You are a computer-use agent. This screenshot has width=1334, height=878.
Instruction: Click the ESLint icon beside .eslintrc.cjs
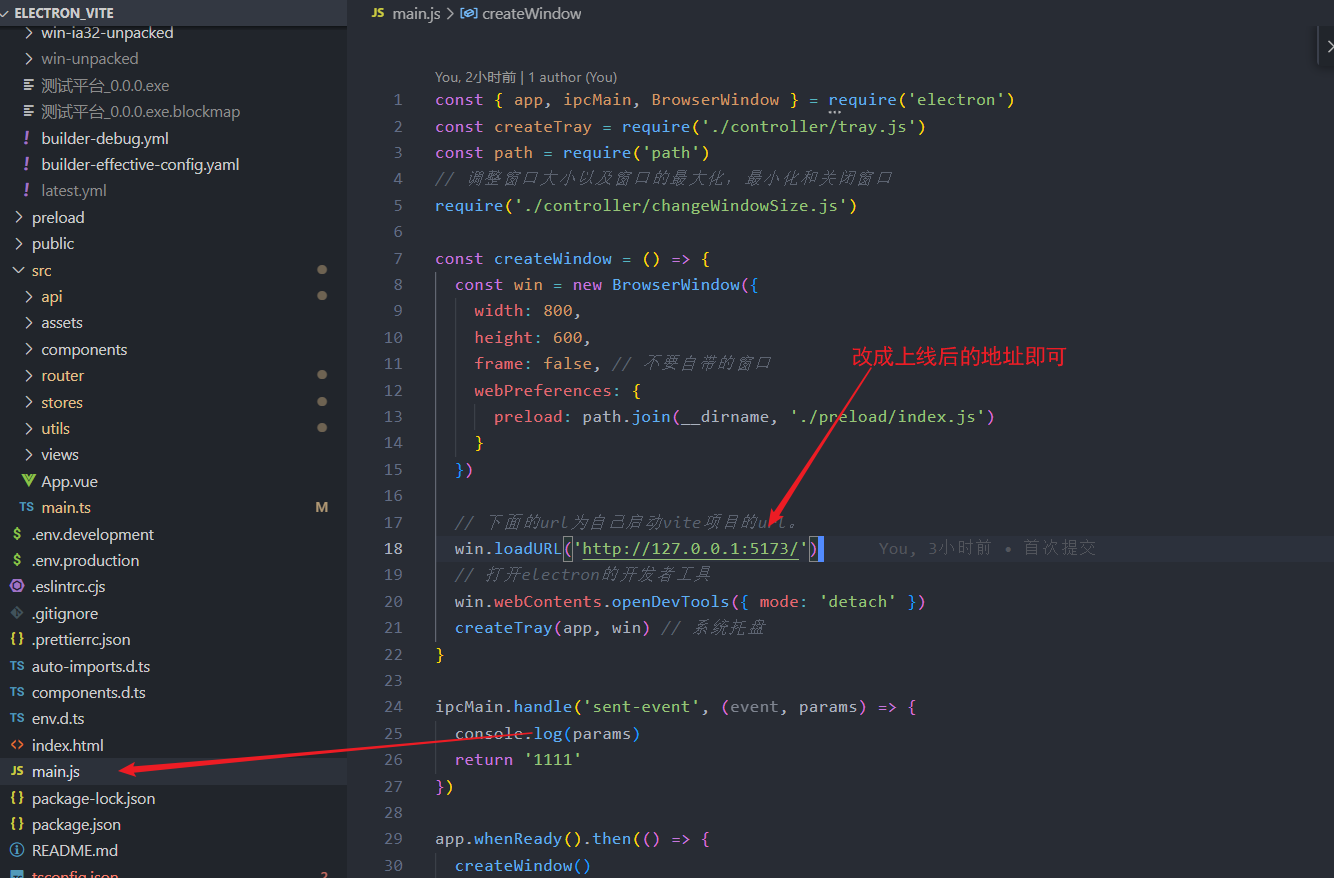[17, 587]
